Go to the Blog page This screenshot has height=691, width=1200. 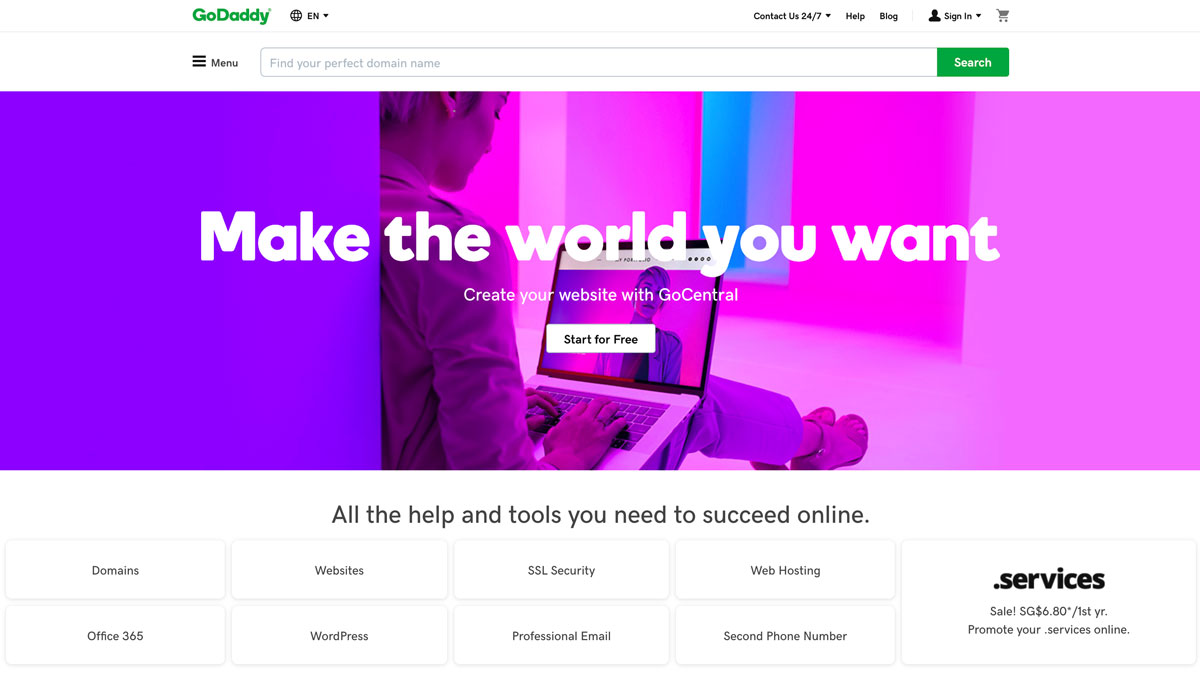pos(889,16)
